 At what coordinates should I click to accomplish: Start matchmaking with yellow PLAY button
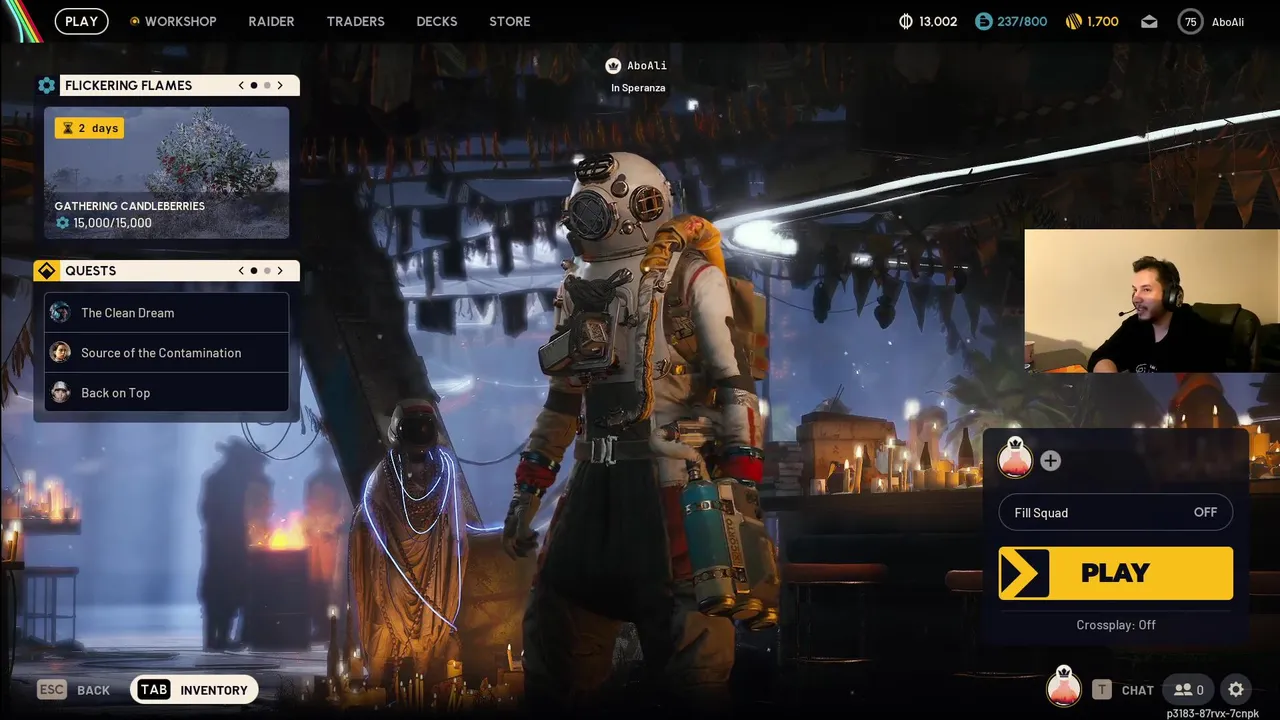(1116, 573)
